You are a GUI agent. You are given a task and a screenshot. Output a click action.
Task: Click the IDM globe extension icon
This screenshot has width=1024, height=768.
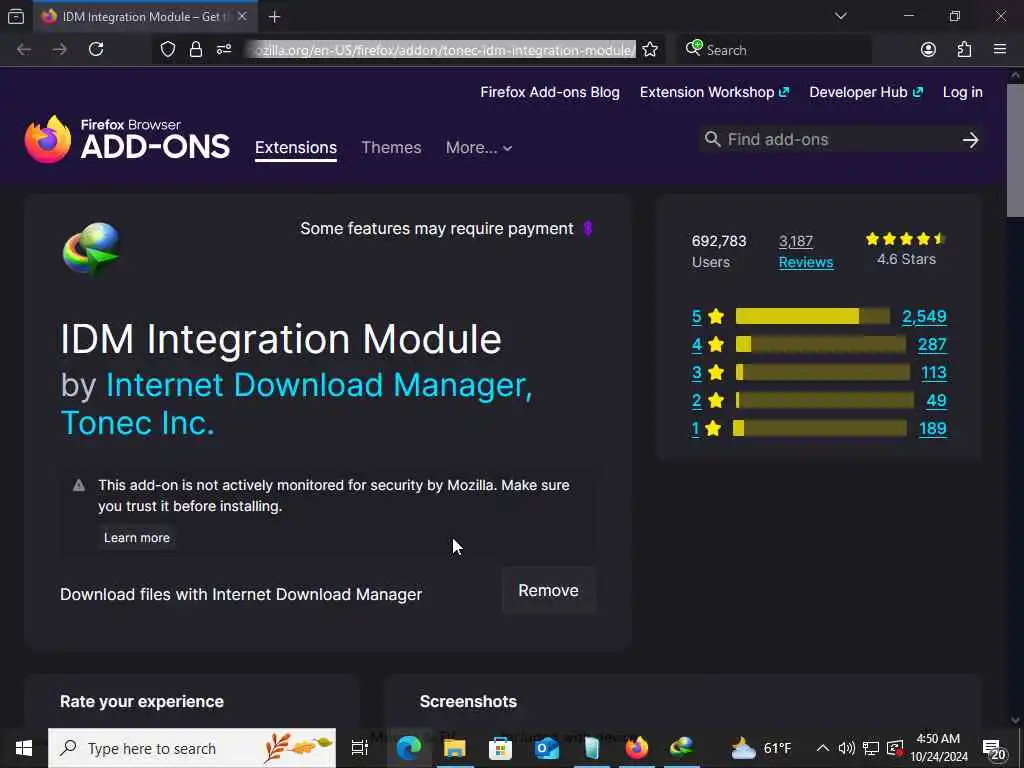pyautogui.click(x=91, y=249)
